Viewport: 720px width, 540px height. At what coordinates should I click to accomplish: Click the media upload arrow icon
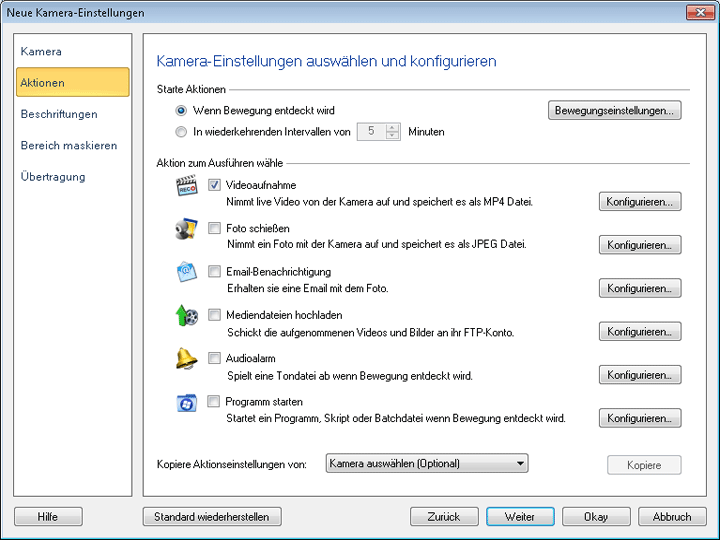pyautogui.click(x=185, y=317)
